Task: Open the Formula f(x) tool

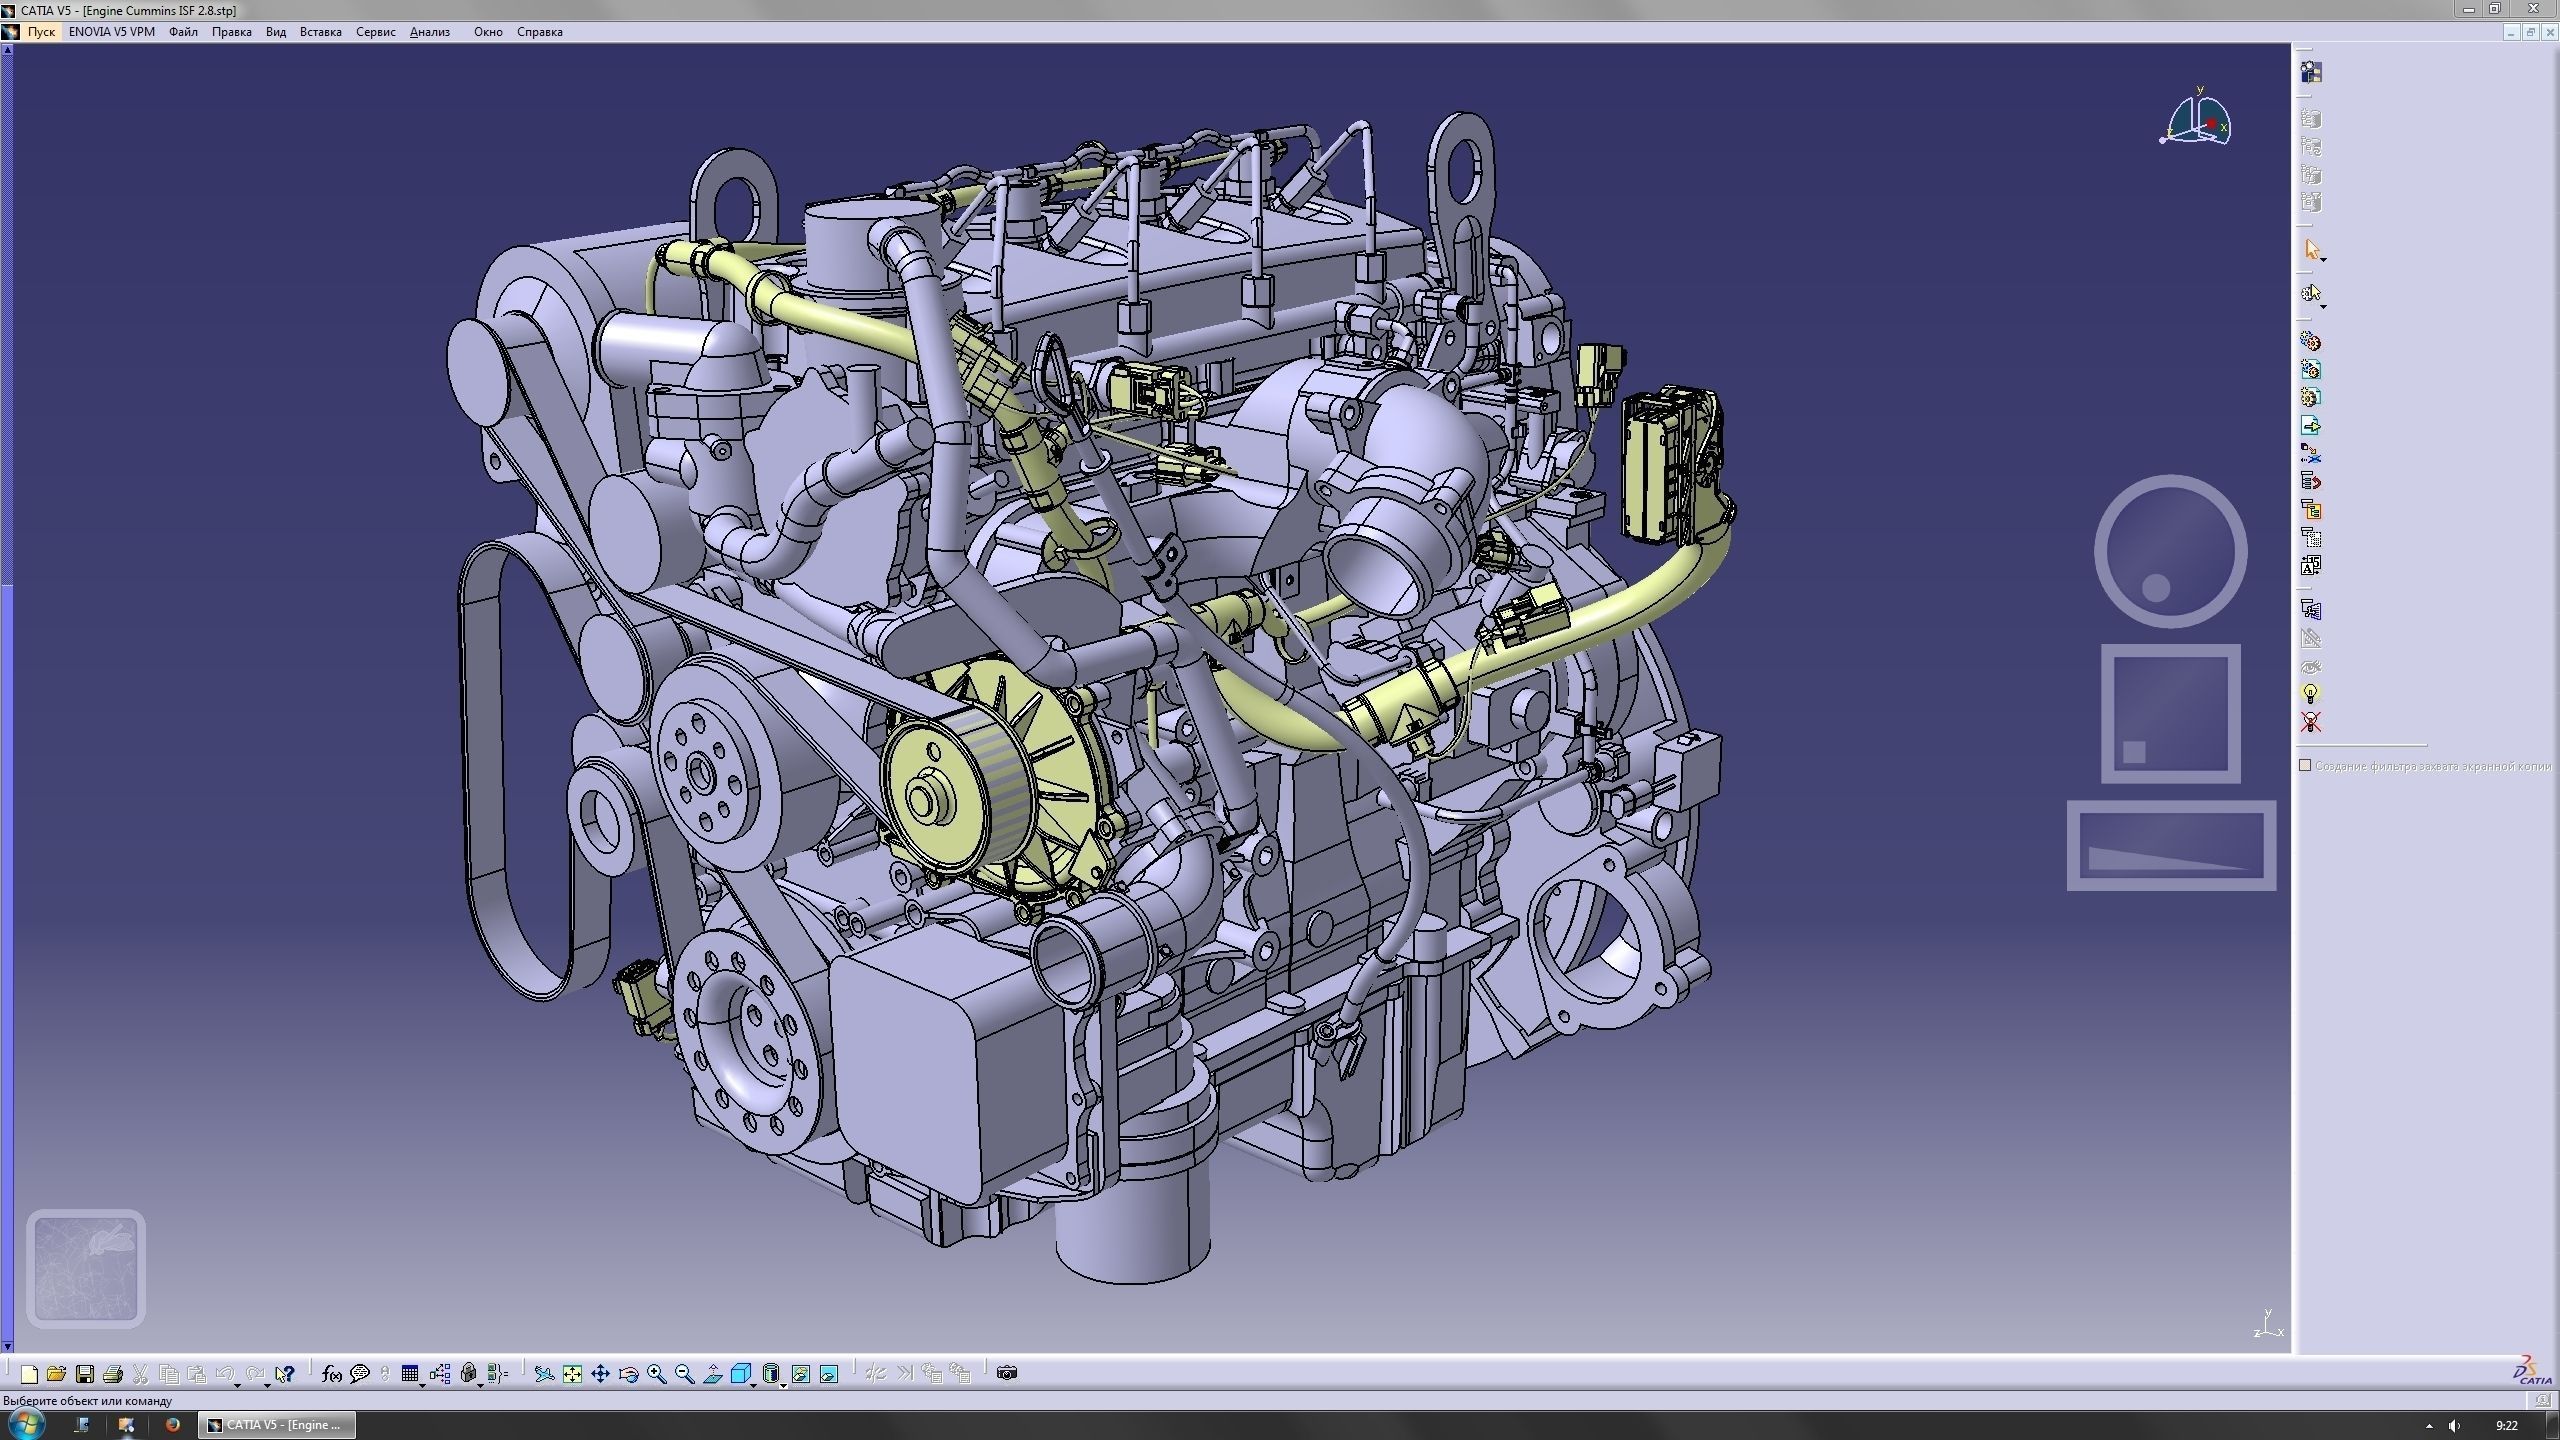Action: point(331,1374)
